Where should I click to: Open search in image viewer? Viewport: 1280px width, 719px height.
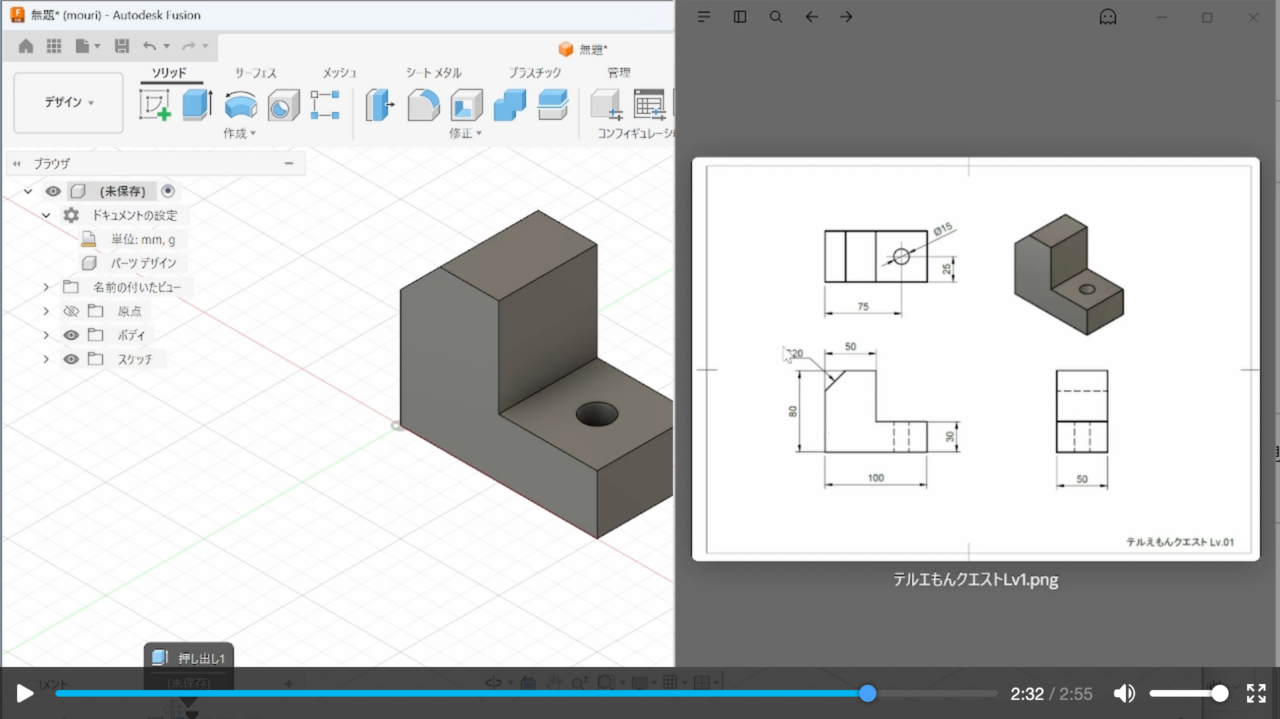pos(776,17)
